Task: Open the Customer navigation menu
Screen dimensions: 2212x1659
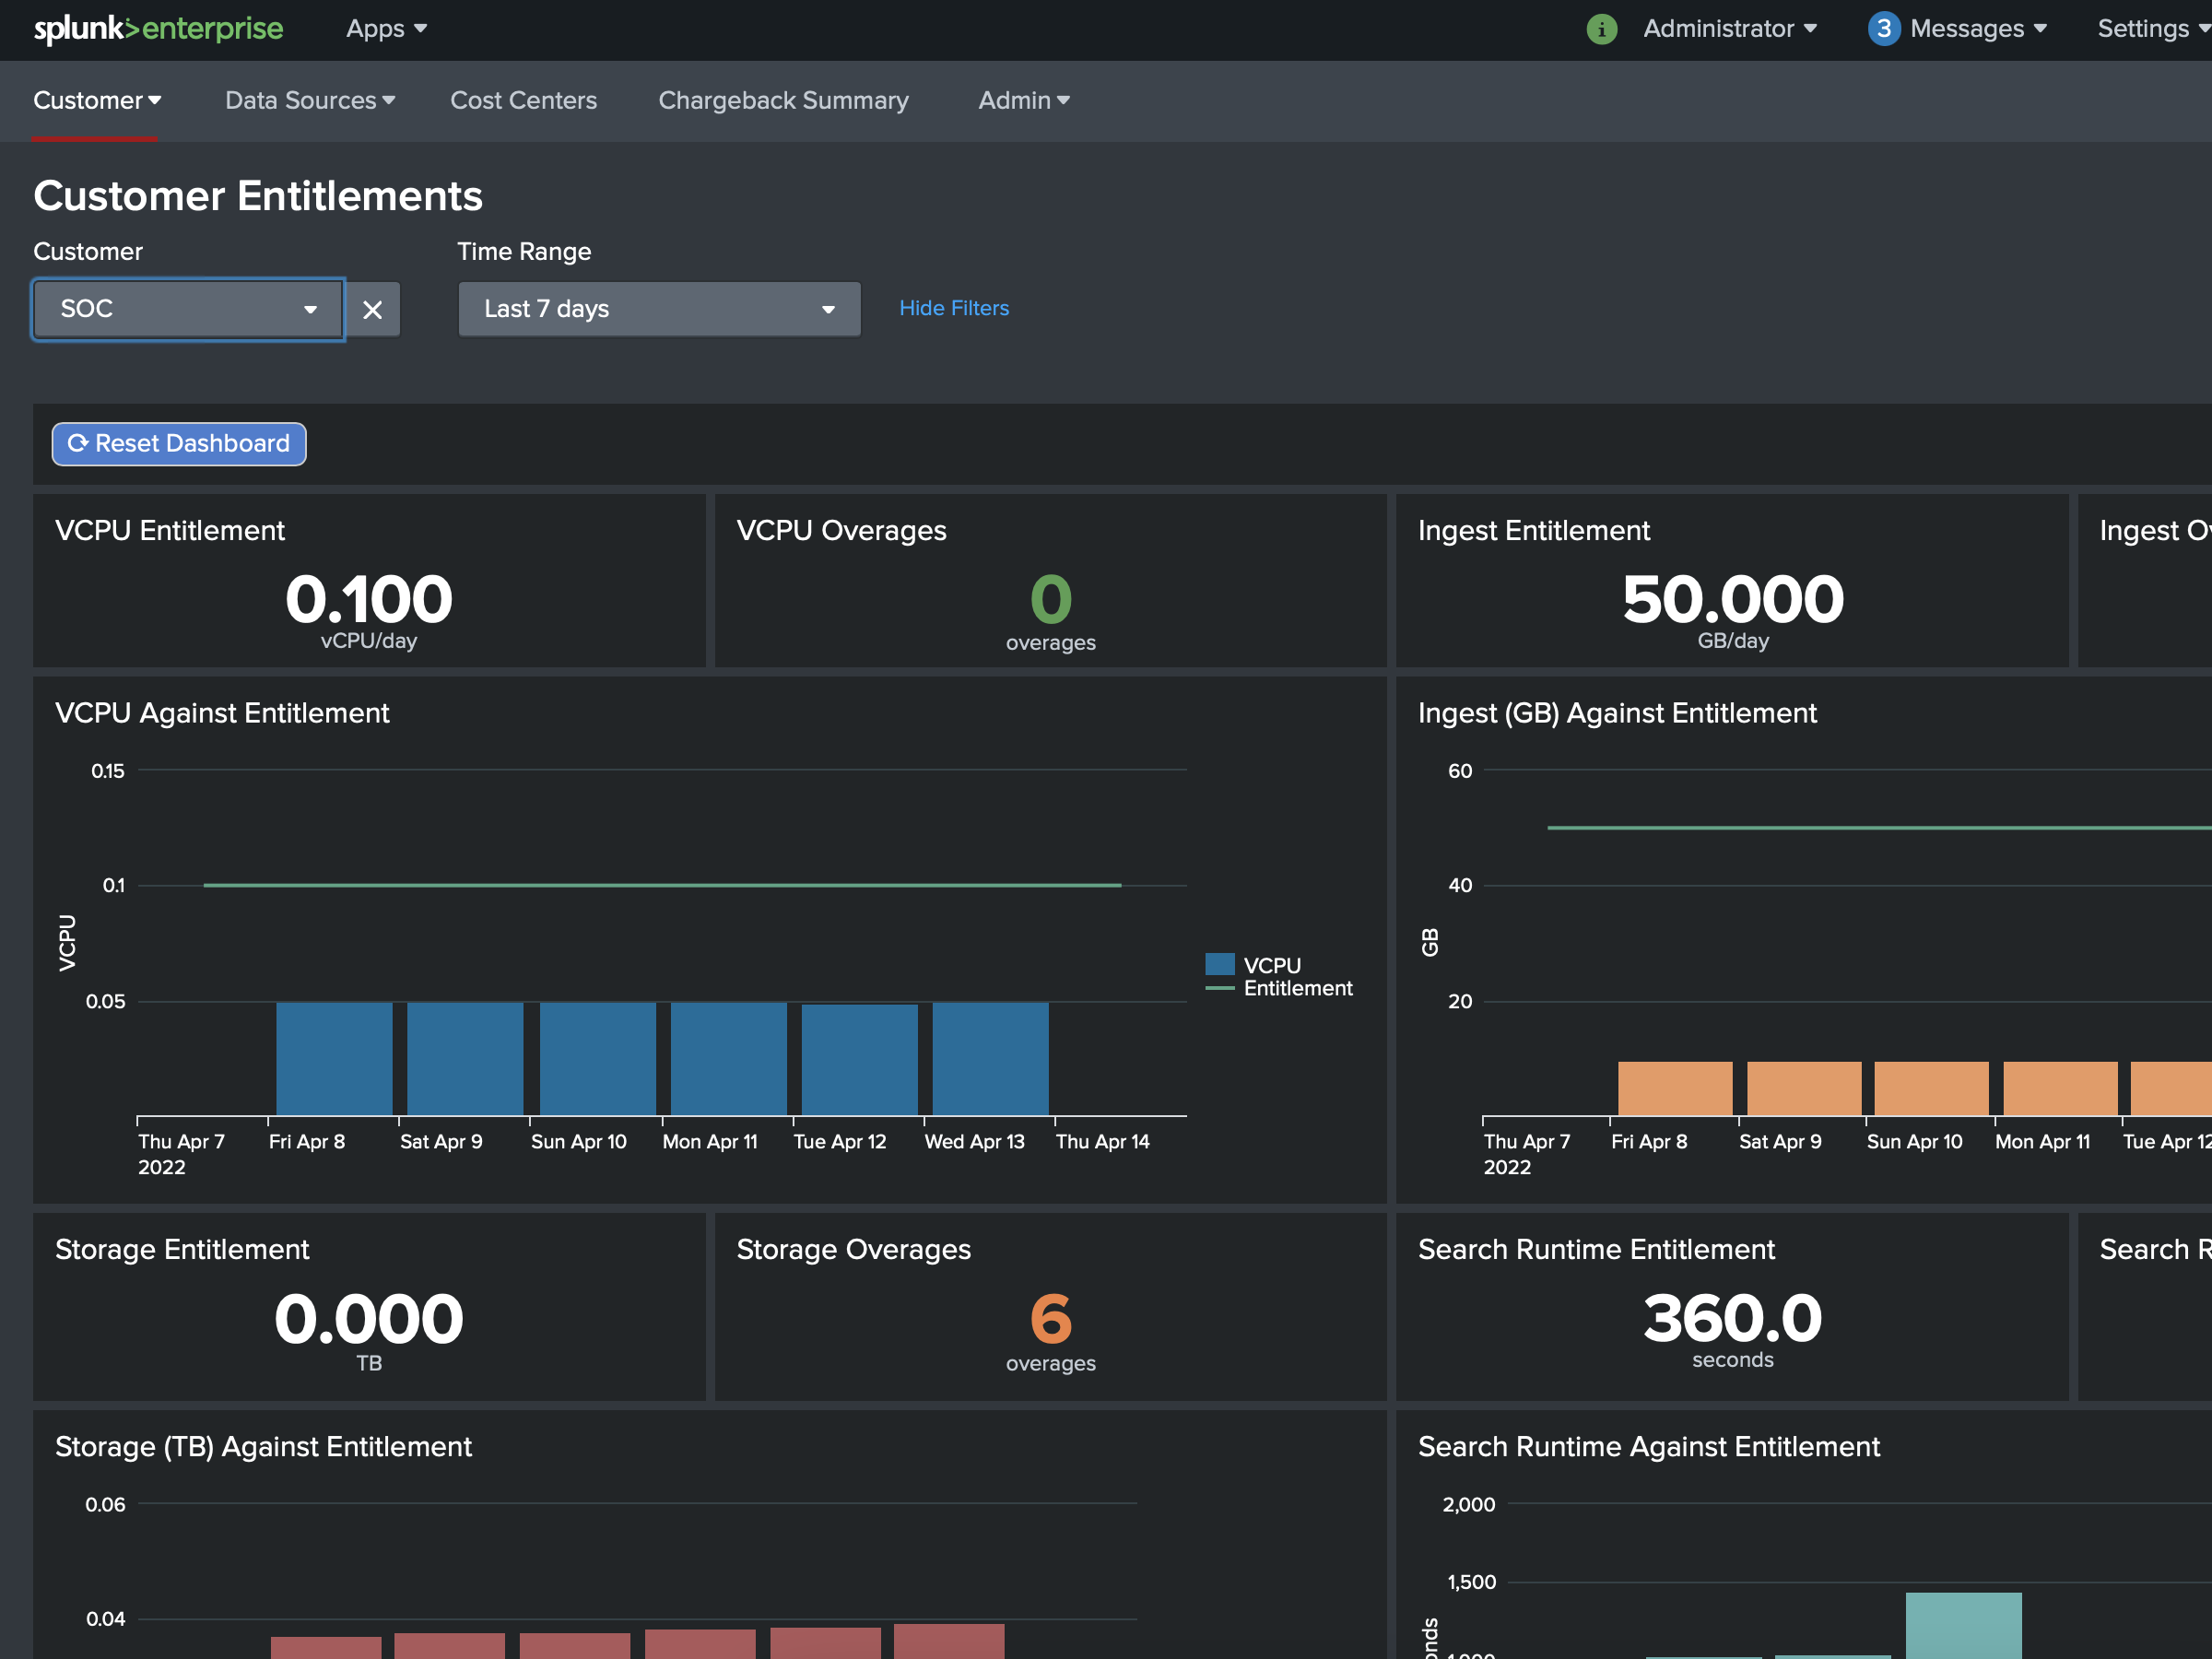Action: point(97,100)
